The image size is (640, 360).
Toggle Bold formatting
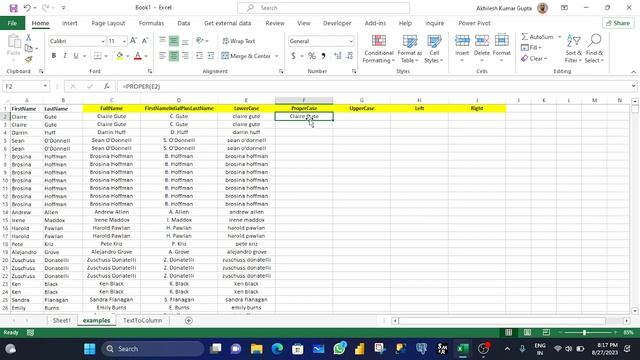coord(53,56)
